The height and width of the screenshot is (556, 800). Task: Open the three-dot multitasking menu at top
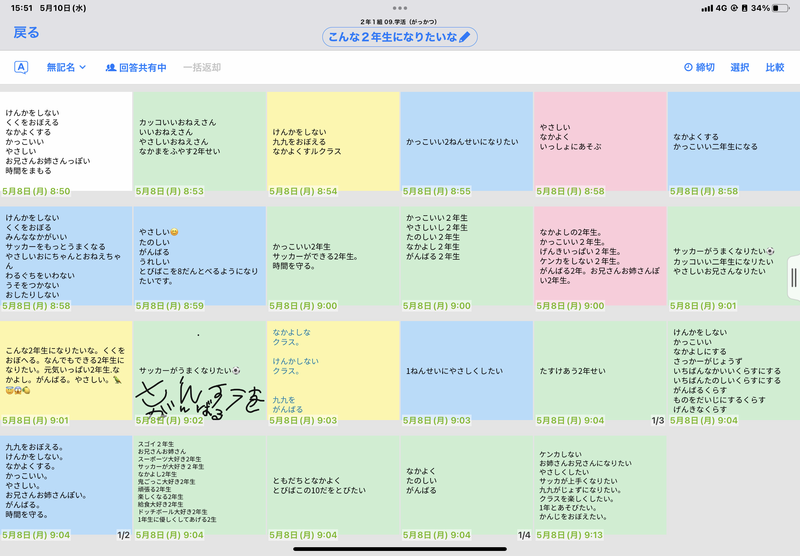coord(400,7)
